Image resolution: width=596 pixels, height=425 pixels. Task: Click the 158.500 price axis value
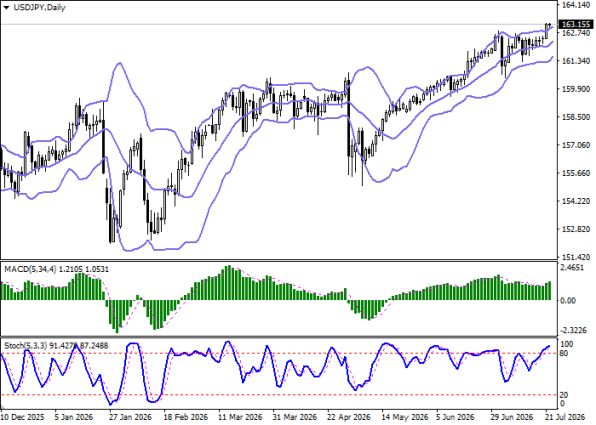pyautogui.click(x=575, y=117)
